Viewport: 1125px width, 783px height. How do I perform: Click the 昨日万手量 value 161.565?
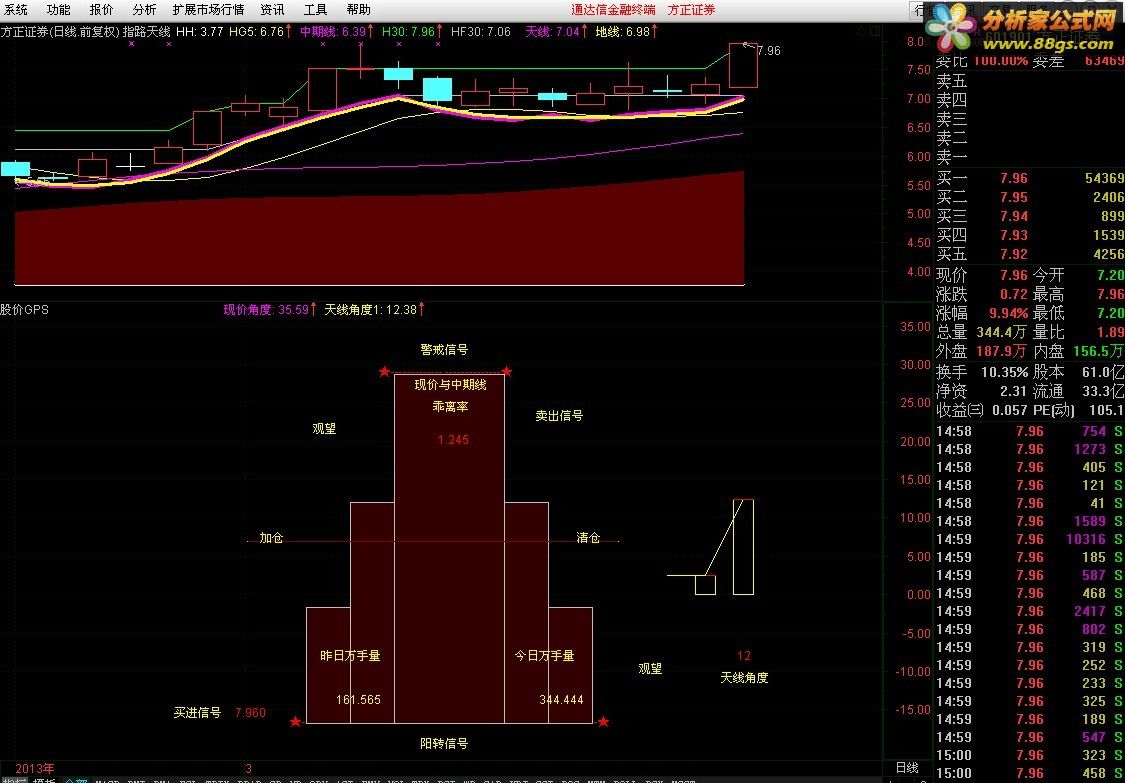click(x=358, y=700)
